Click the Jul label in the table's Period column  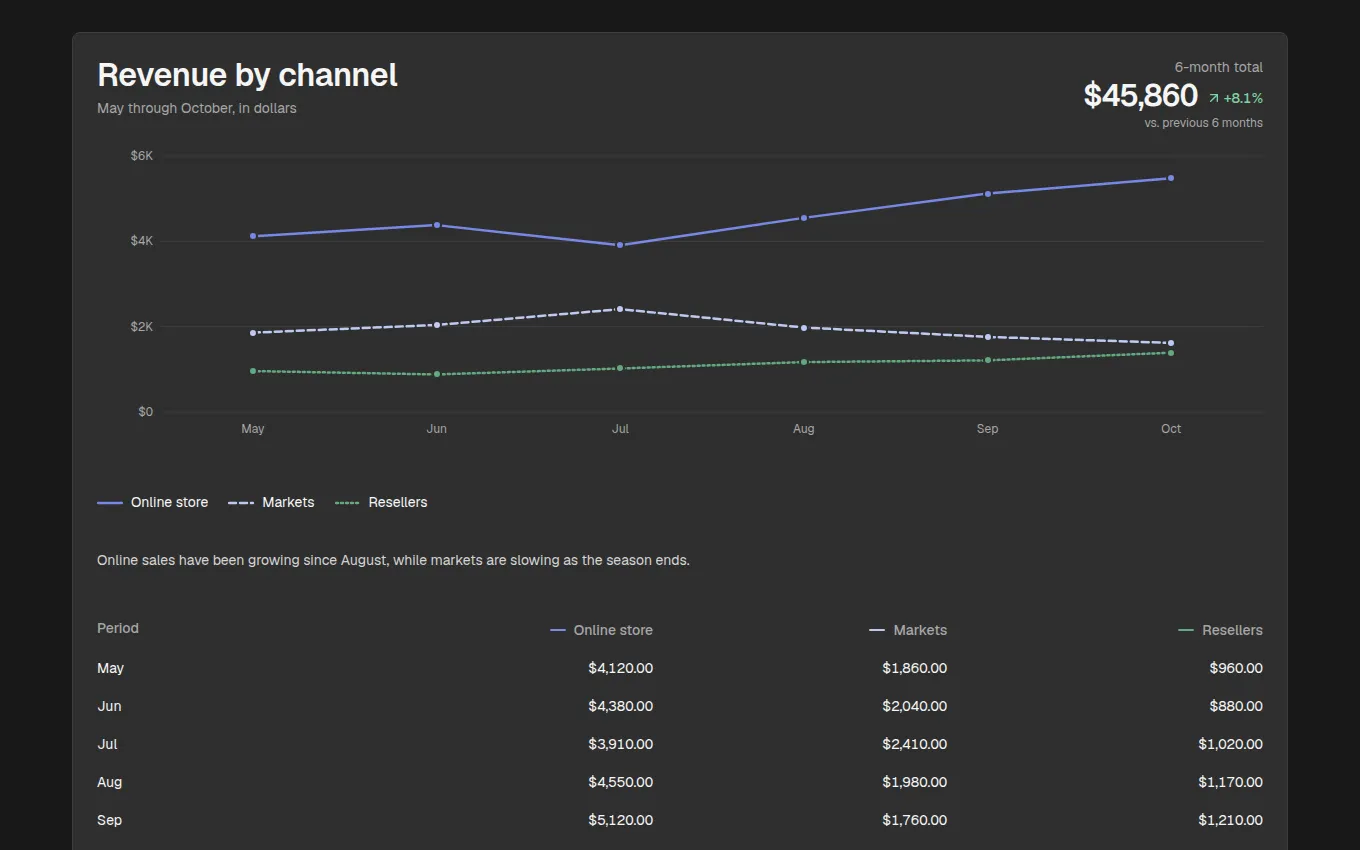tap(107, 744)
